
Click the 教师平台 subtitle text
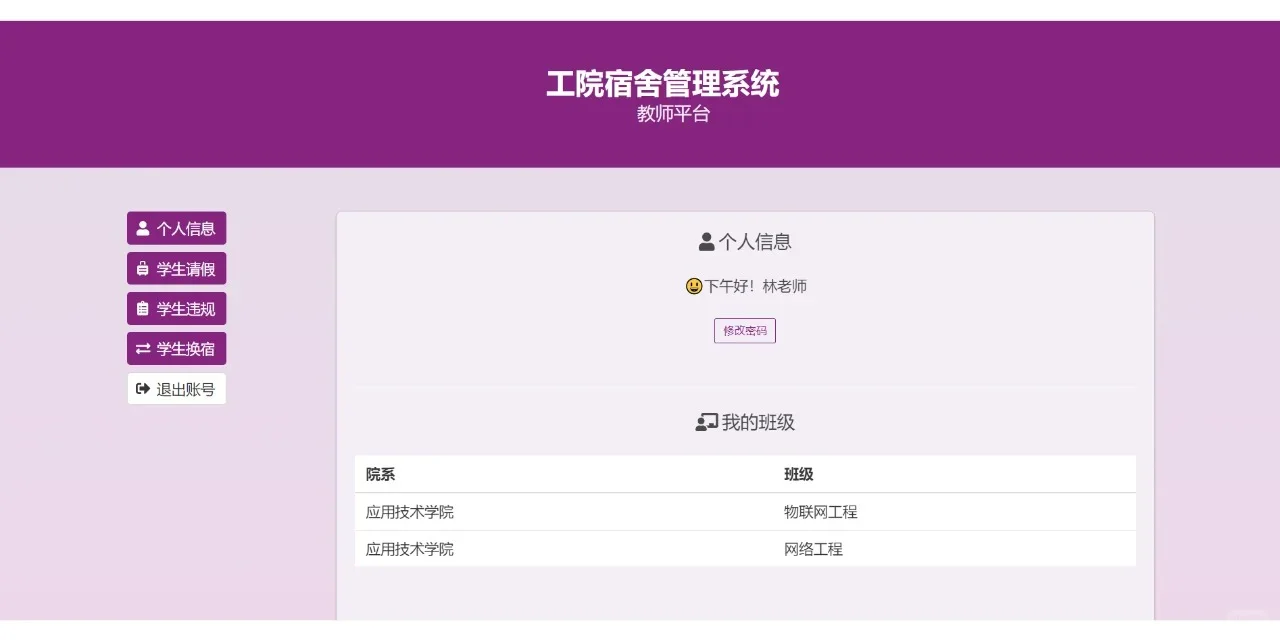coord(671,114)
